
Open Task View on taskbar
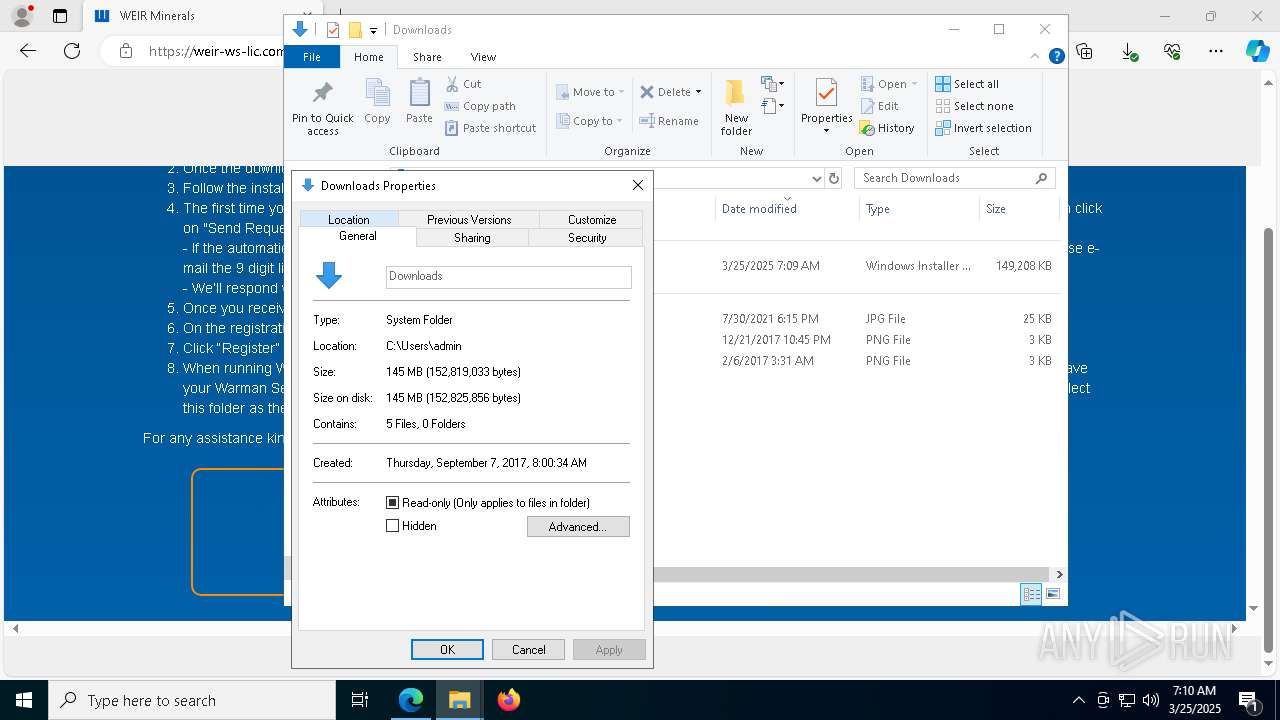coord(360,700)
